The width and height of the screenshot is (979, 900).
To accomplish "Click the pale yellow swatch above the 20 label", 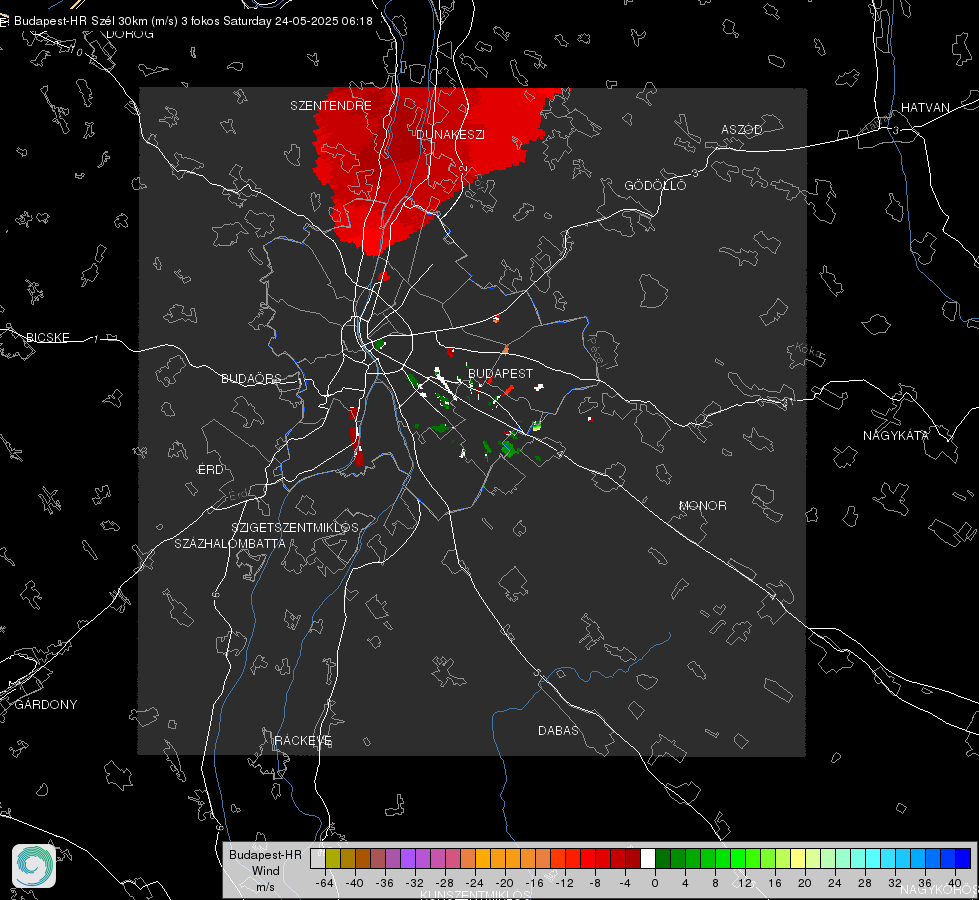I will click(x=798, y=858).
